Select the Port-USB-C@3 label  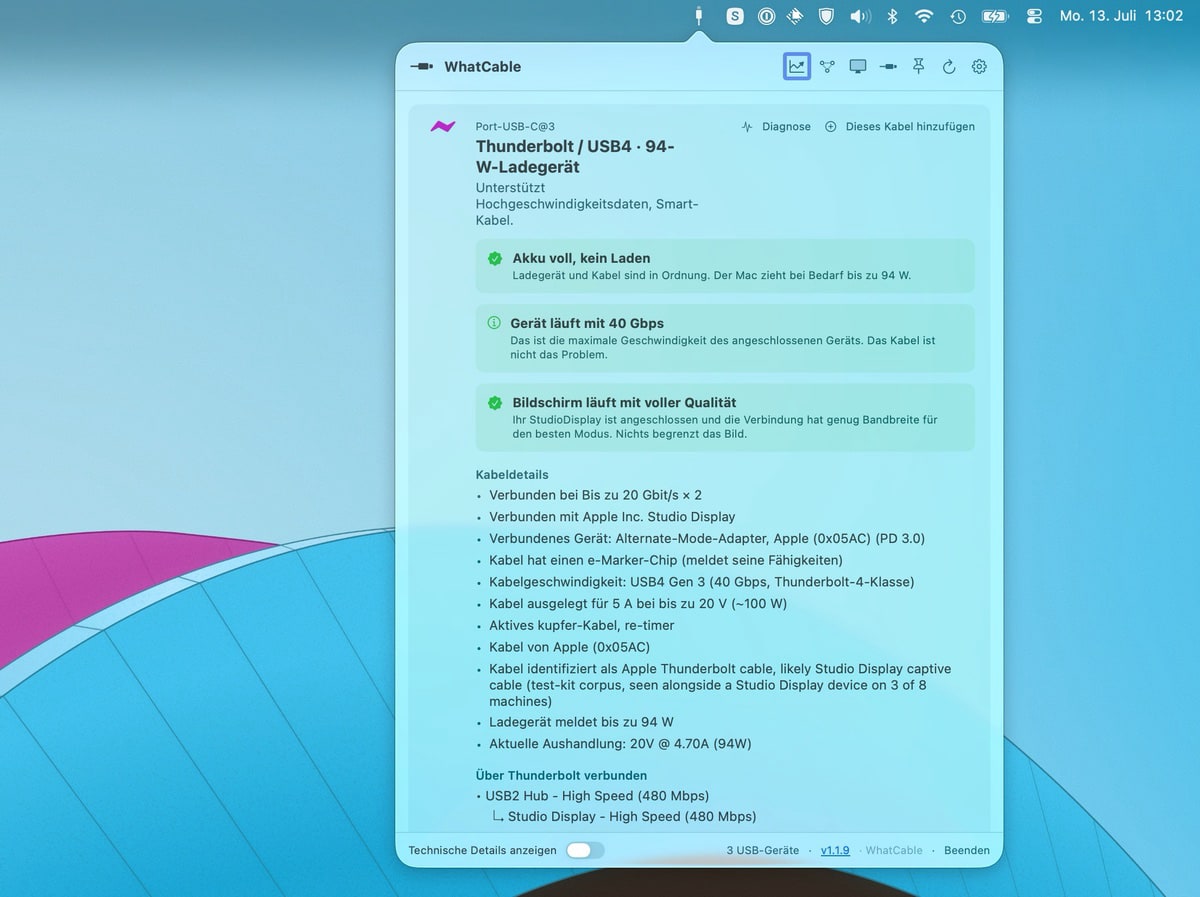coord(515,127)
